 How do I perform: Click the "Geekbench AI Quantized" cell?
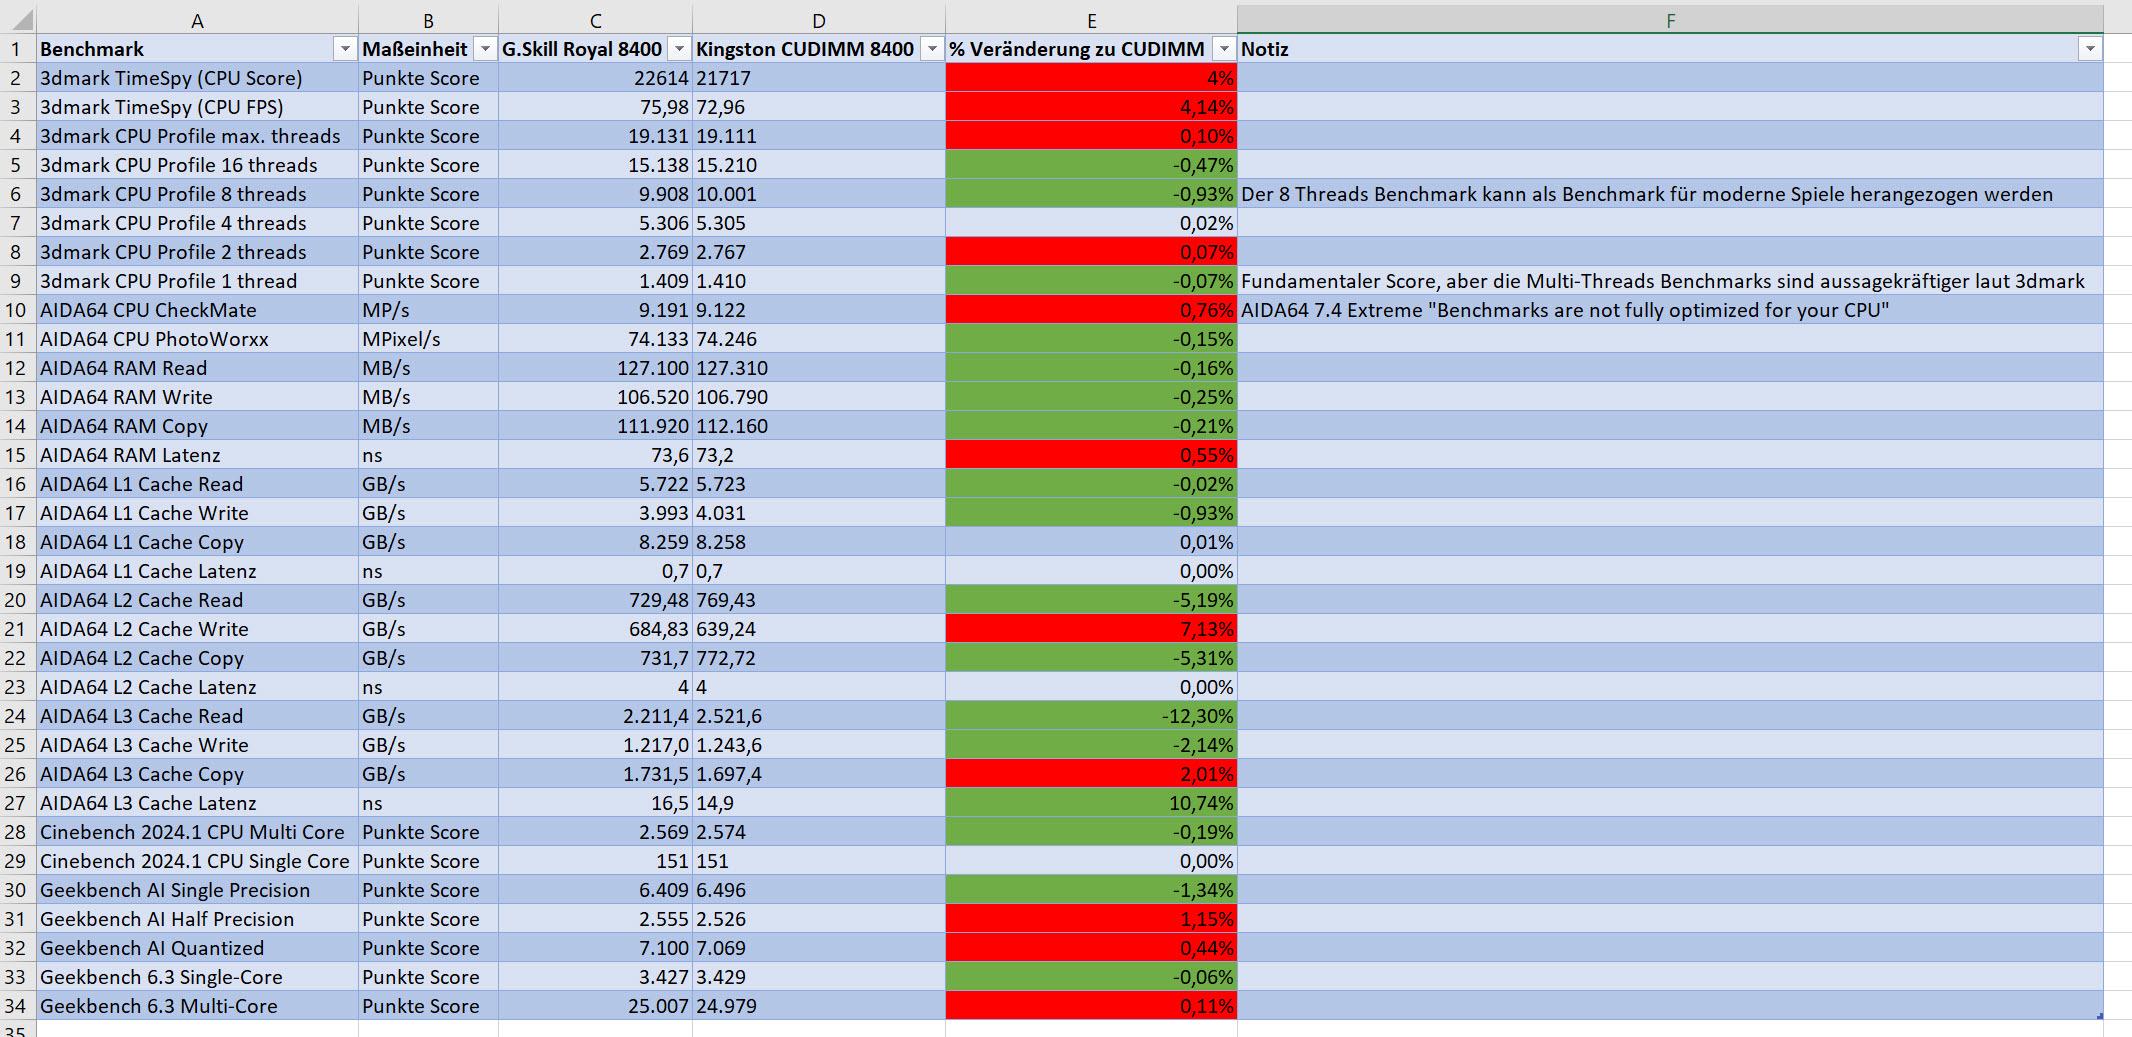click(197, 948)
